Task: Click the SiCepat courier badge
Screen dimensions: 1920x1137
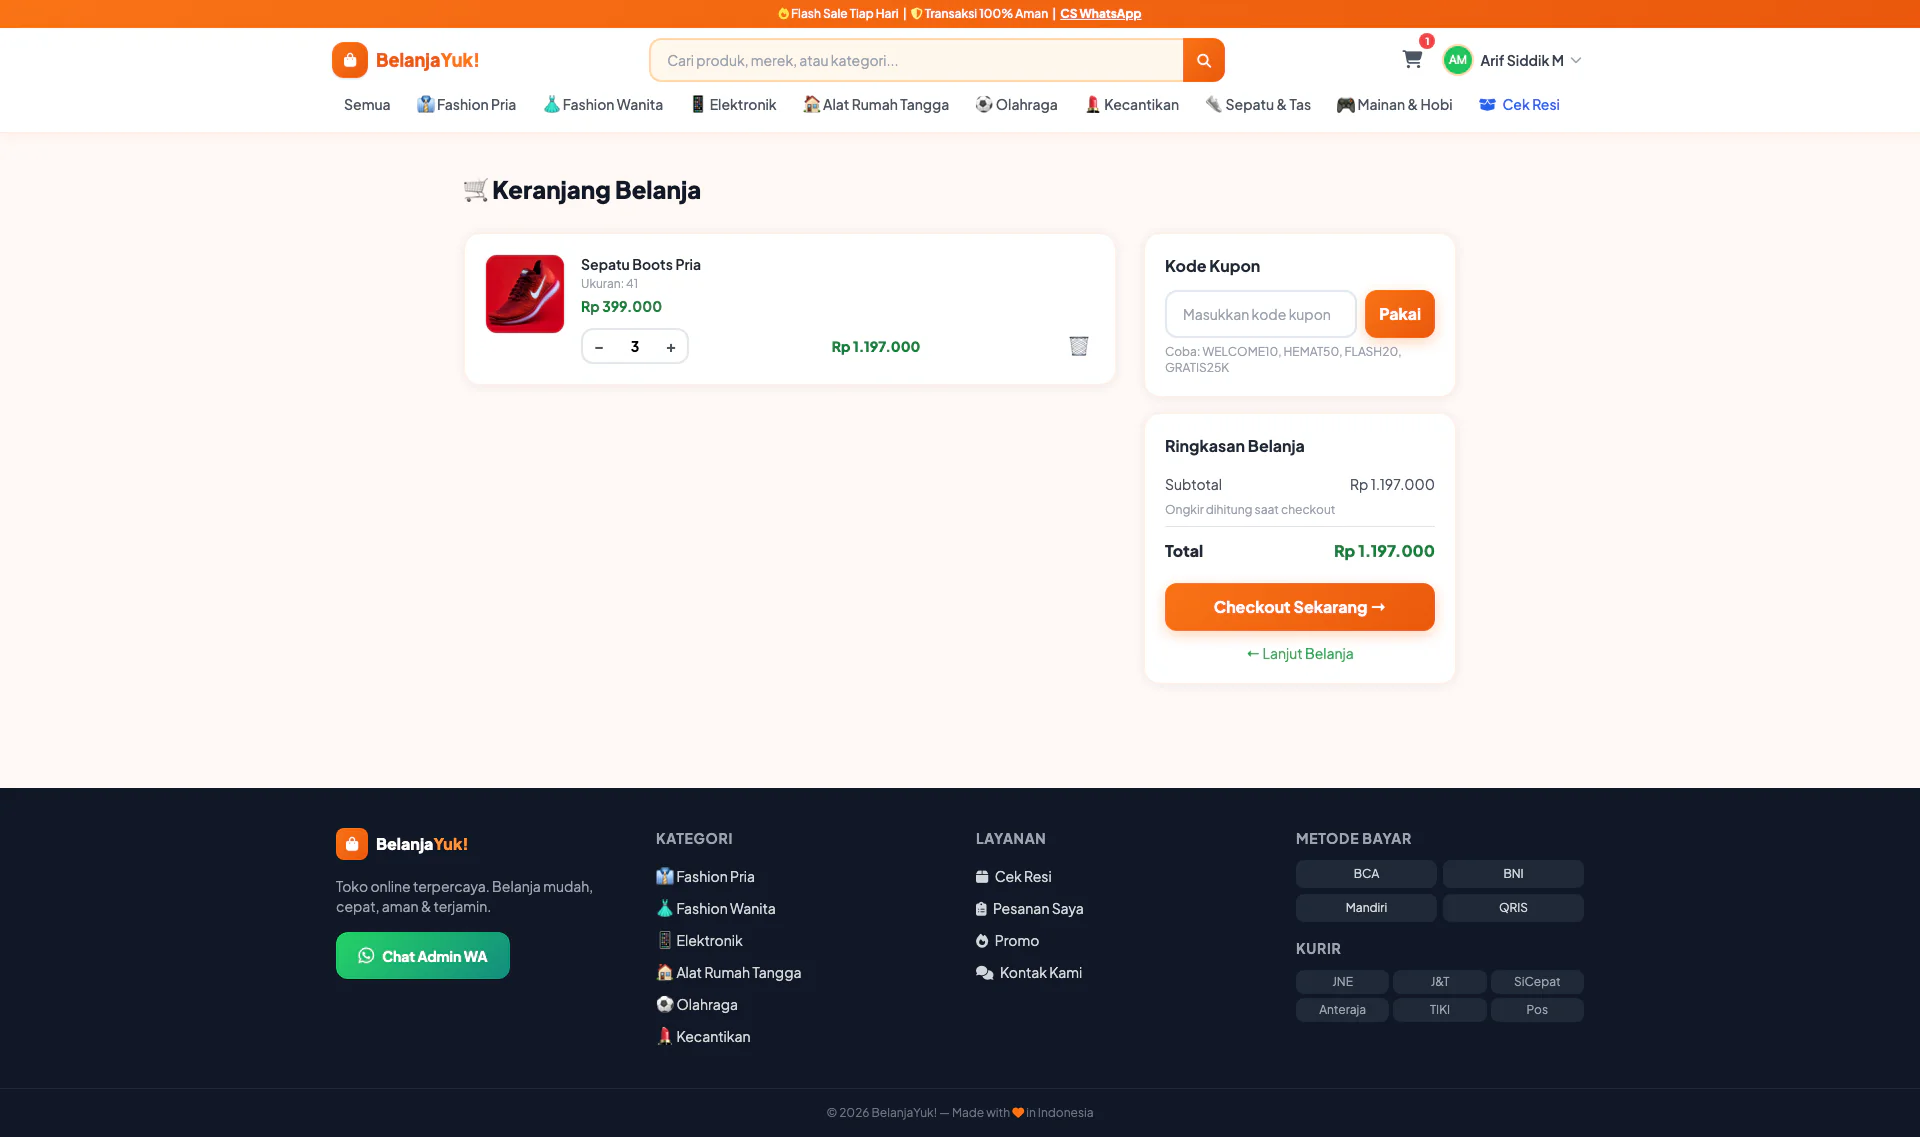Action: [x=1537, y=982]
